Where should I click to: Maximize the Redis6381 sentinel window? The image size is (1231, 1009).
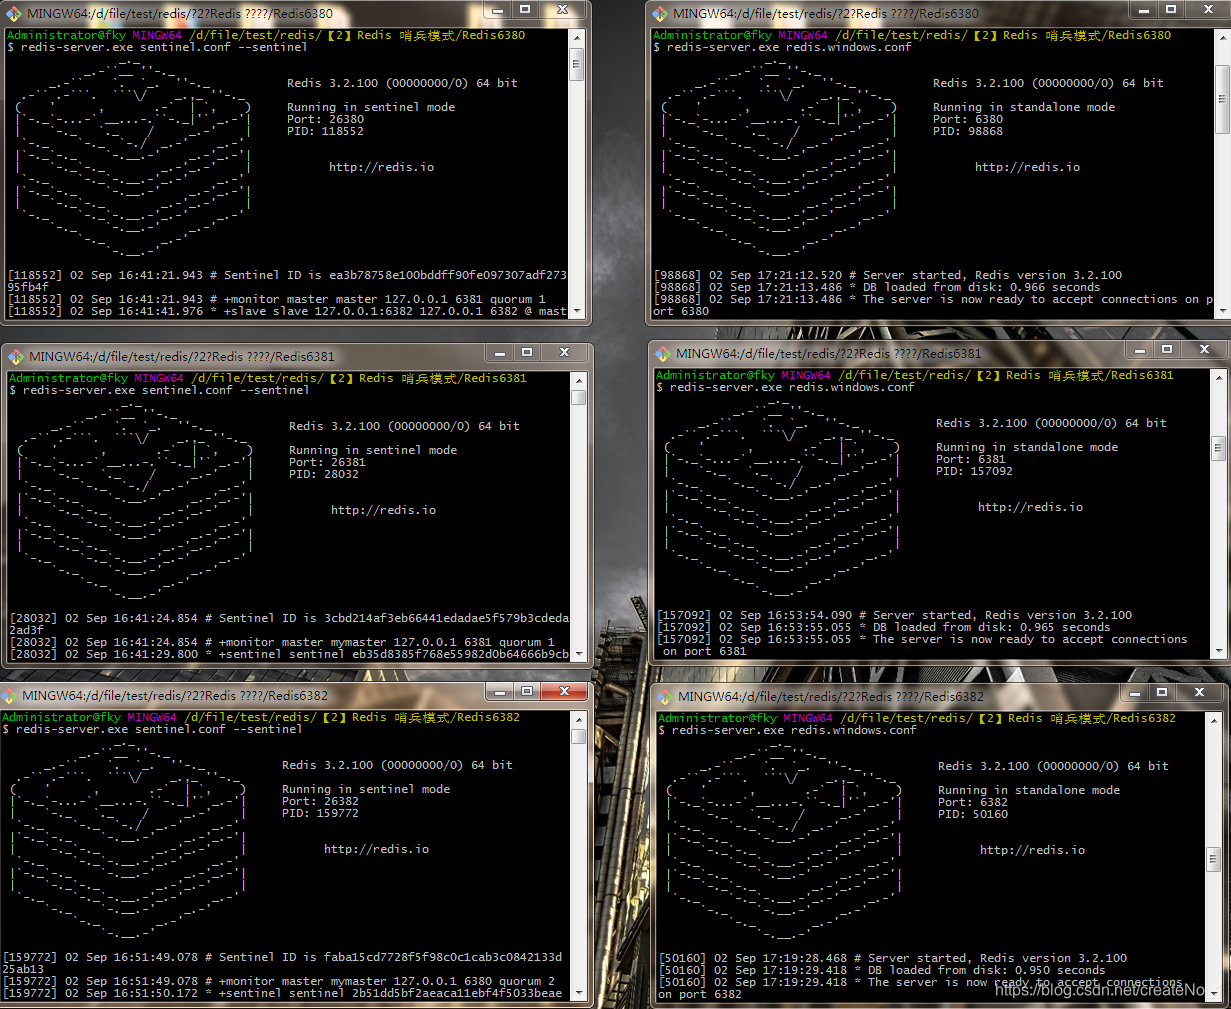tap(528, 352)
